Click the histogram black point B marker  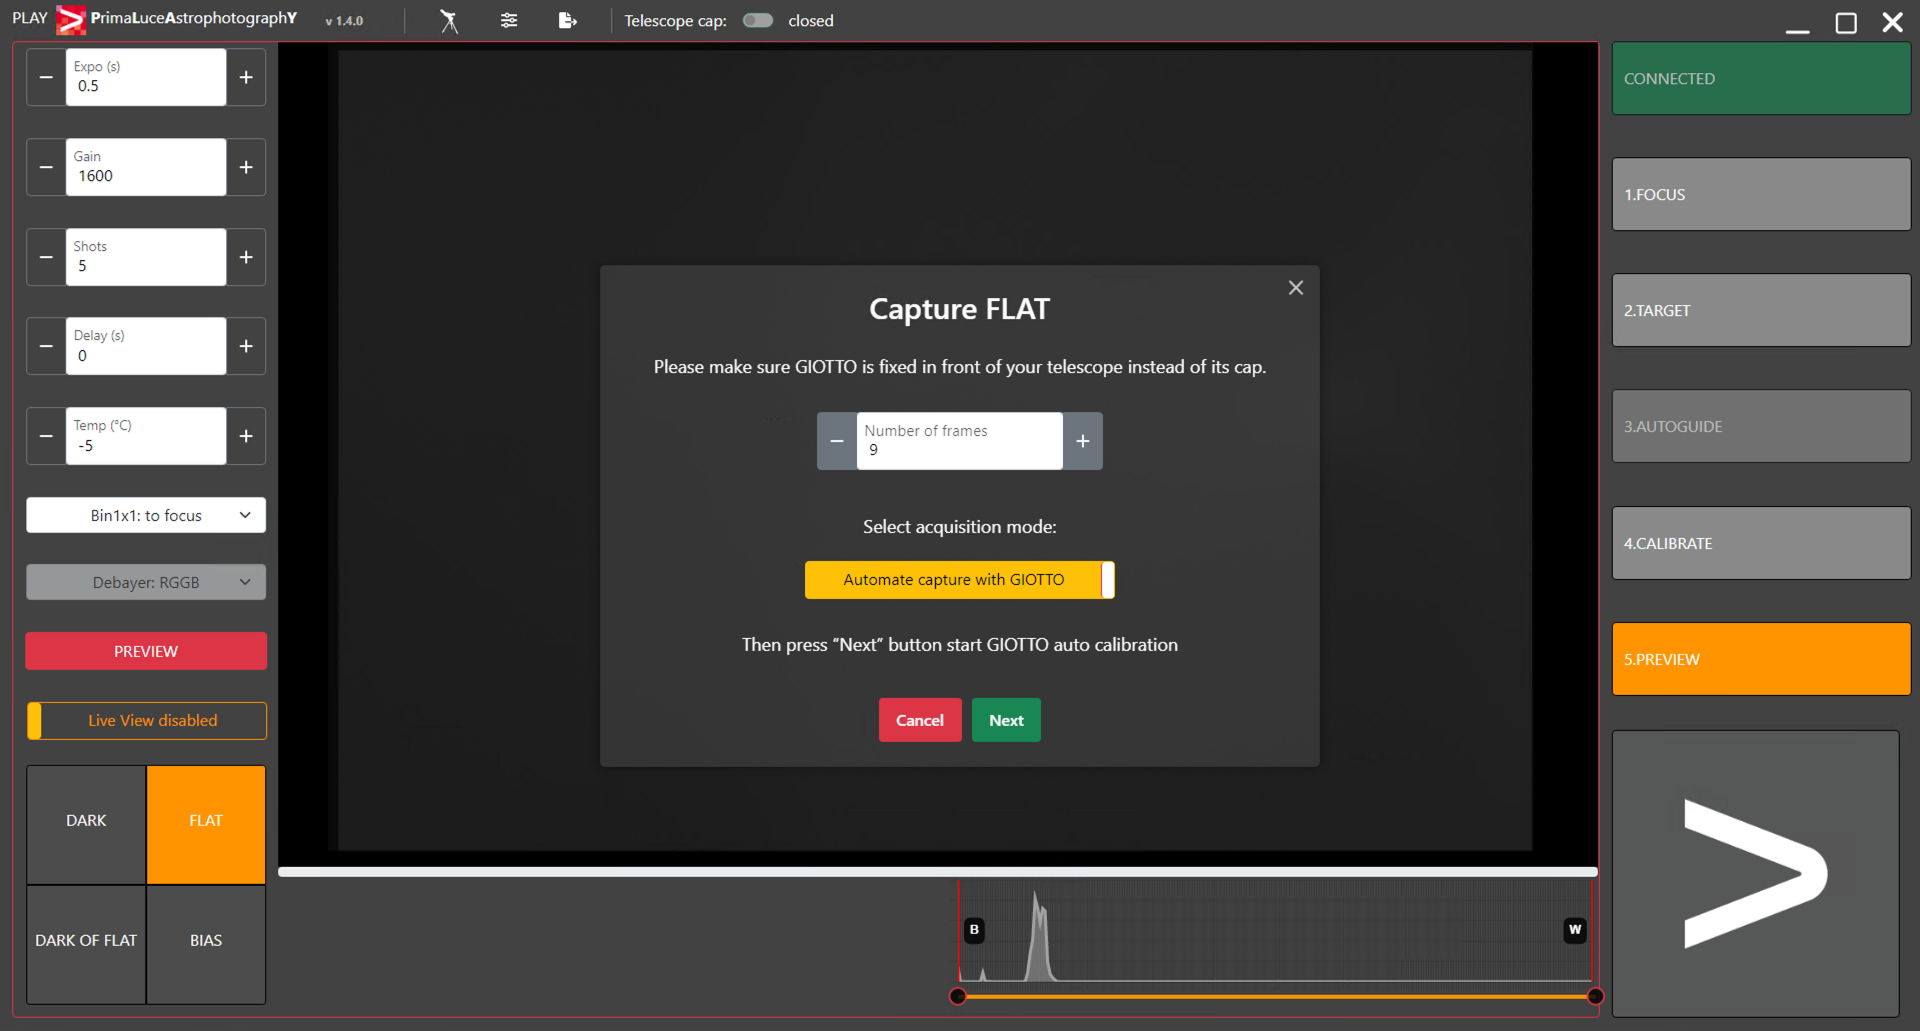click(x=974, y=930)
